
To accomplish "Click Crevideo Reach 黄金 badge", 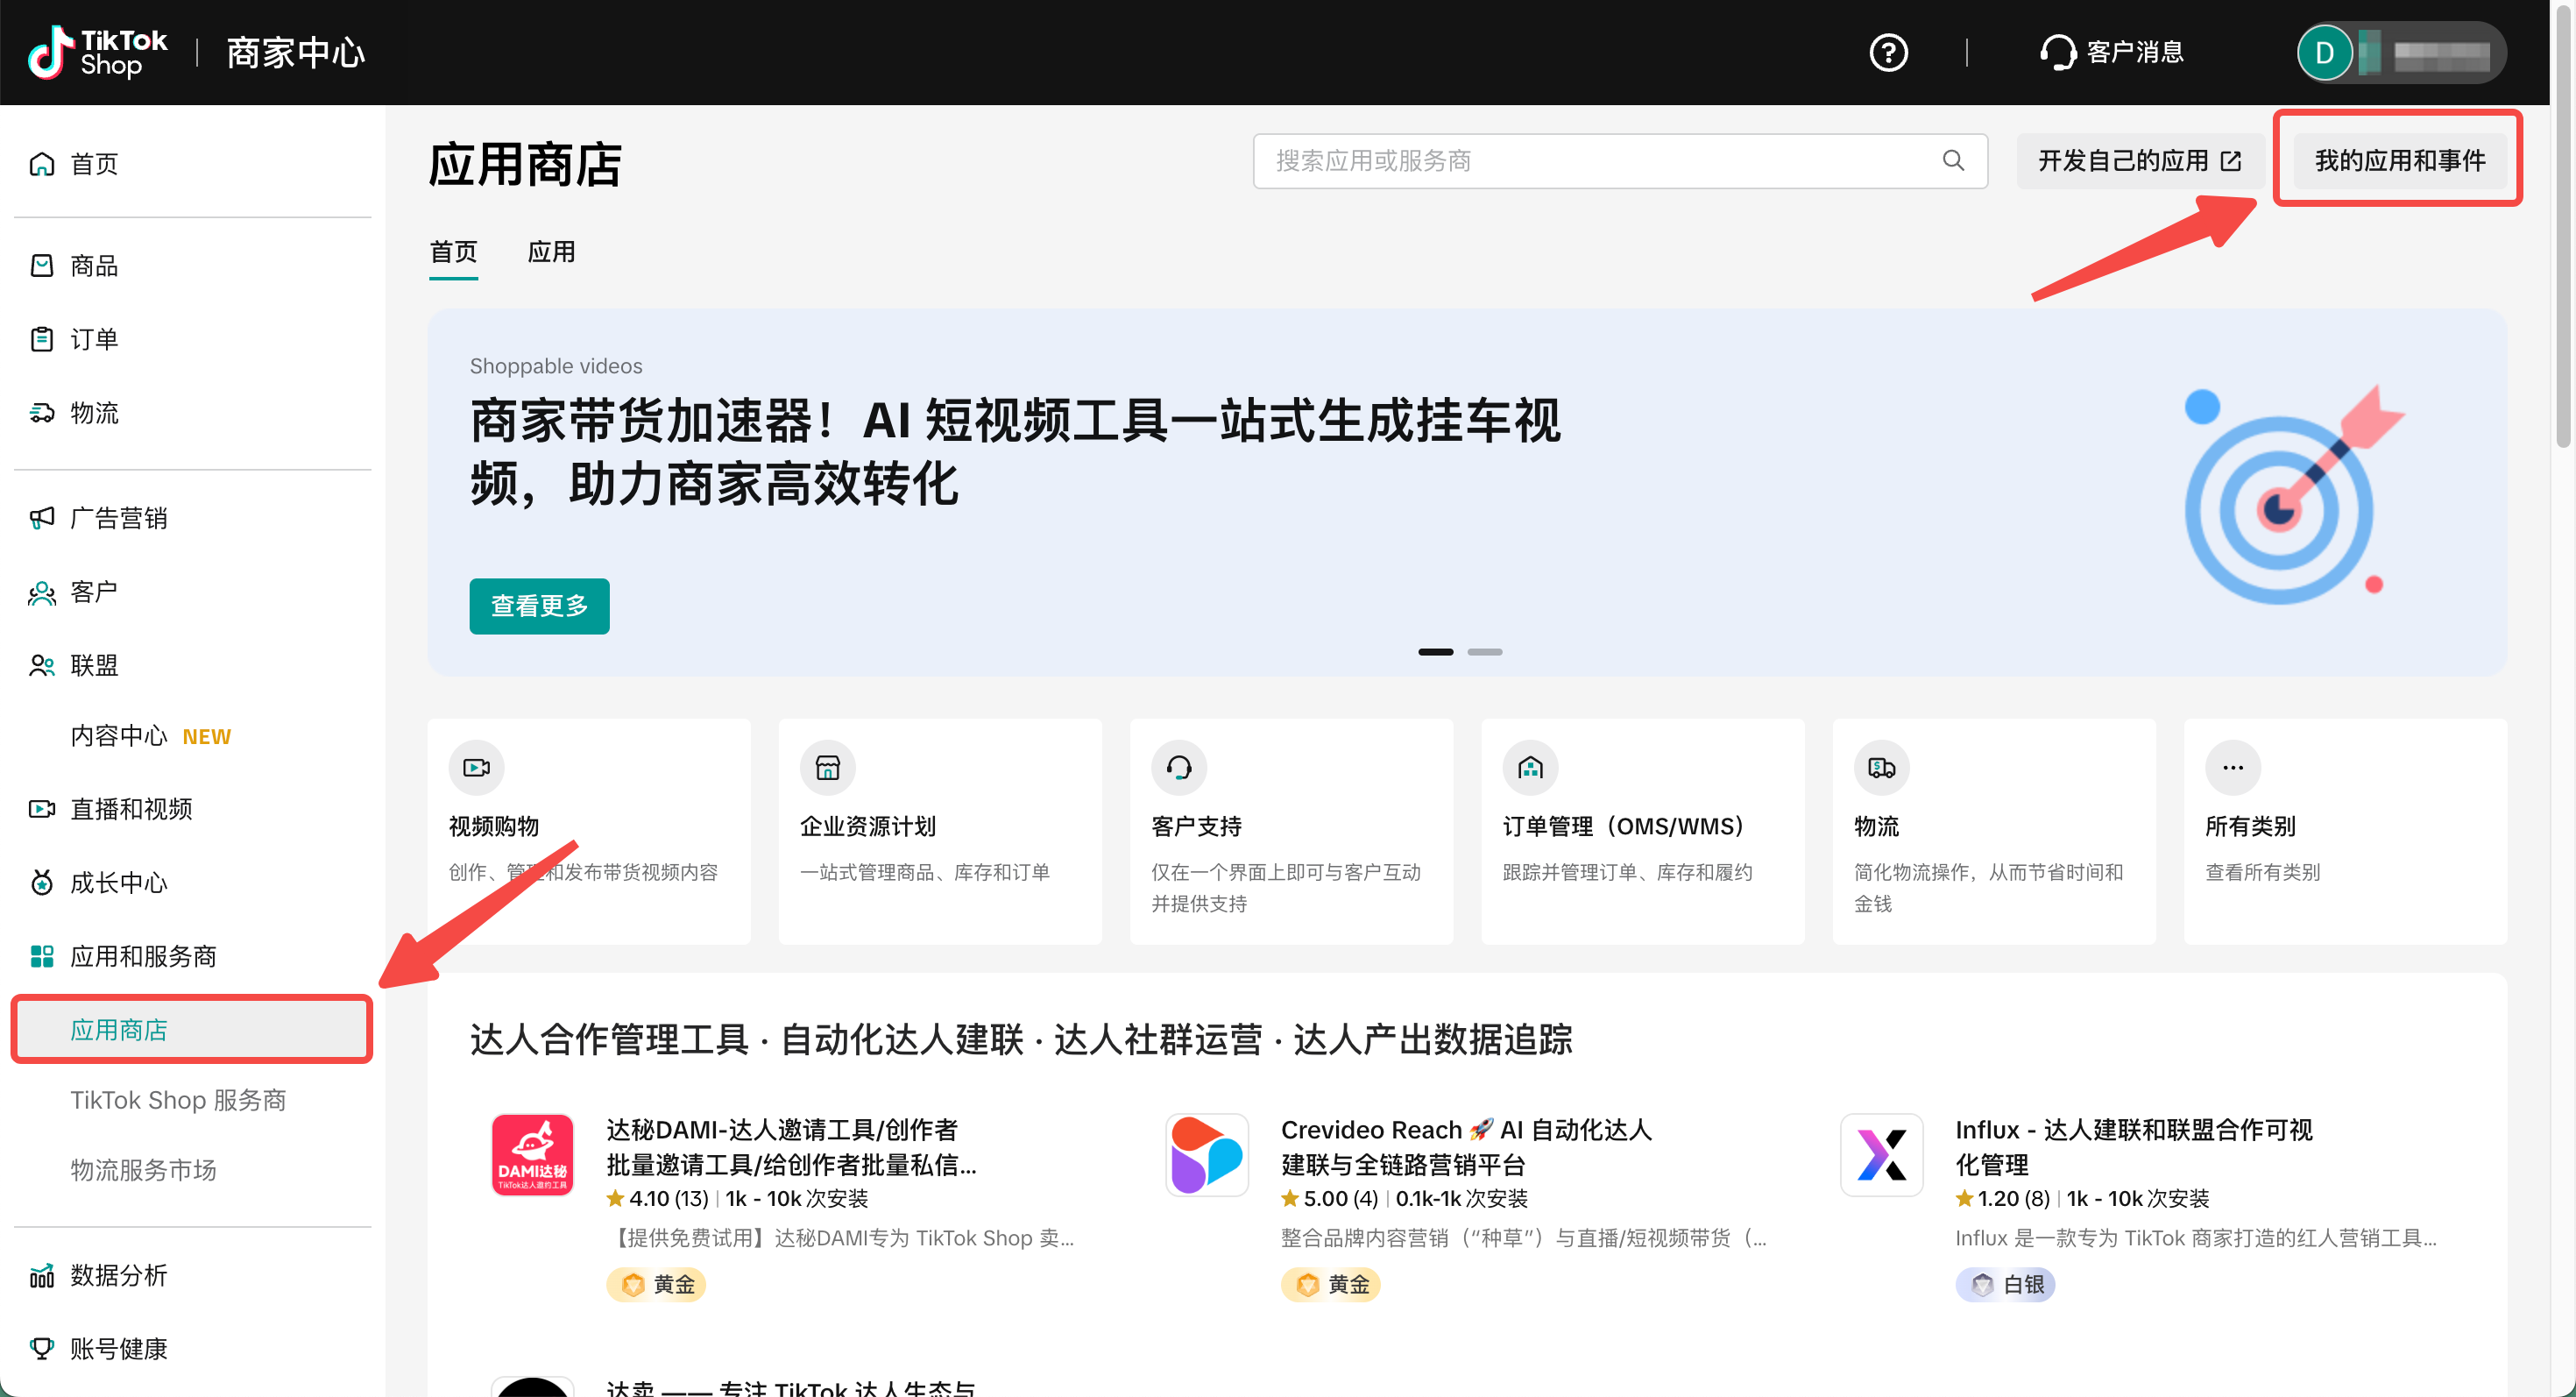I will point(1330,1284).
